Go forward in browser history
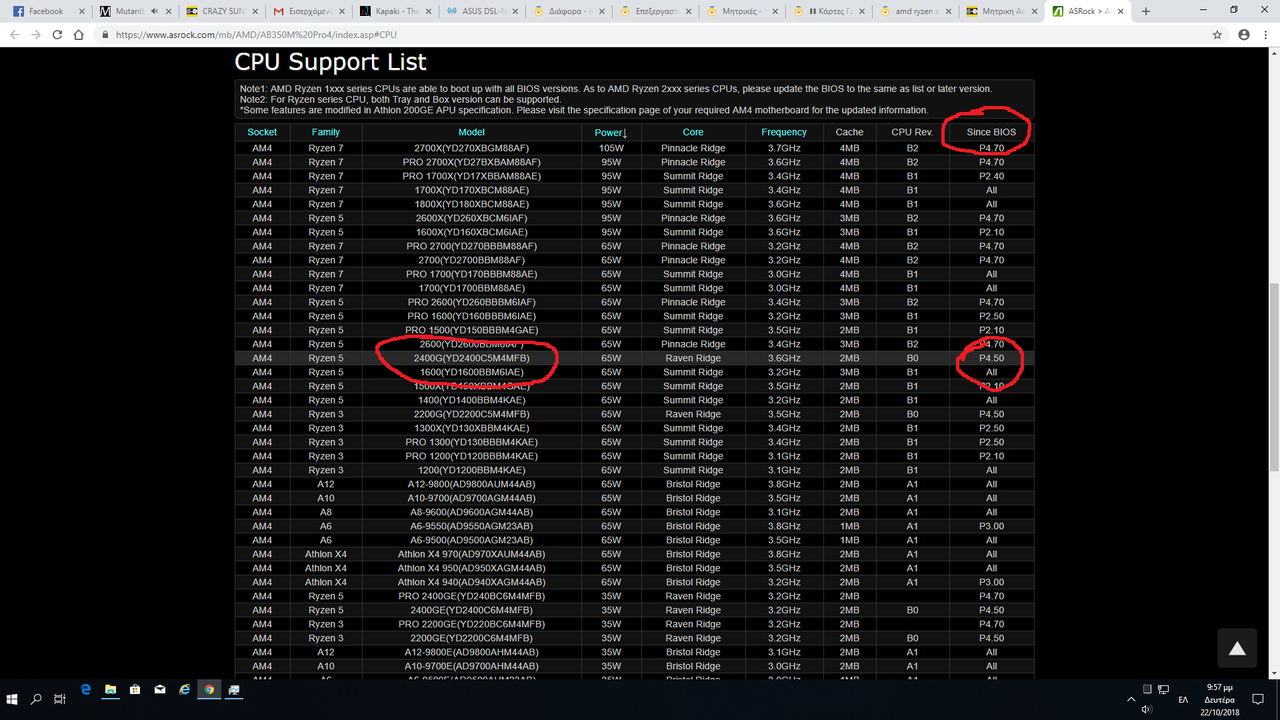 pos(37,34)
